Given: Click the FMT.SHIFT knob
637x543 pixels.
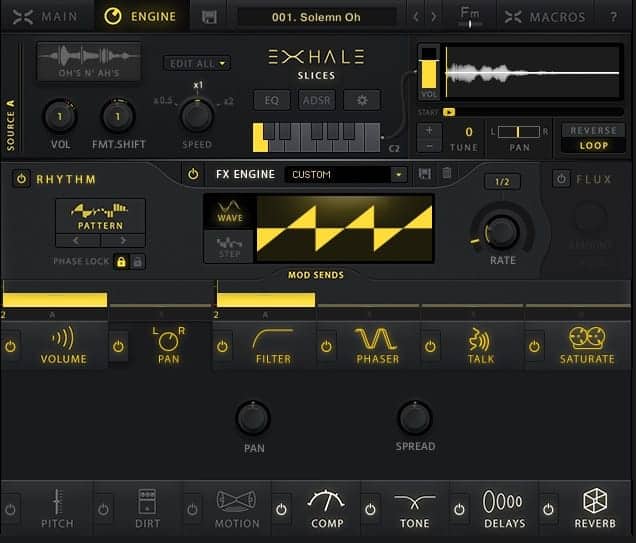Looking at the screenshot, I should coord(118,117).
